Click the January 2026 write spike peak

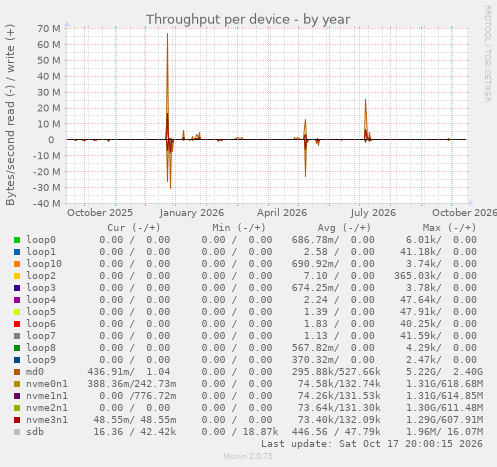pos(167,34)
